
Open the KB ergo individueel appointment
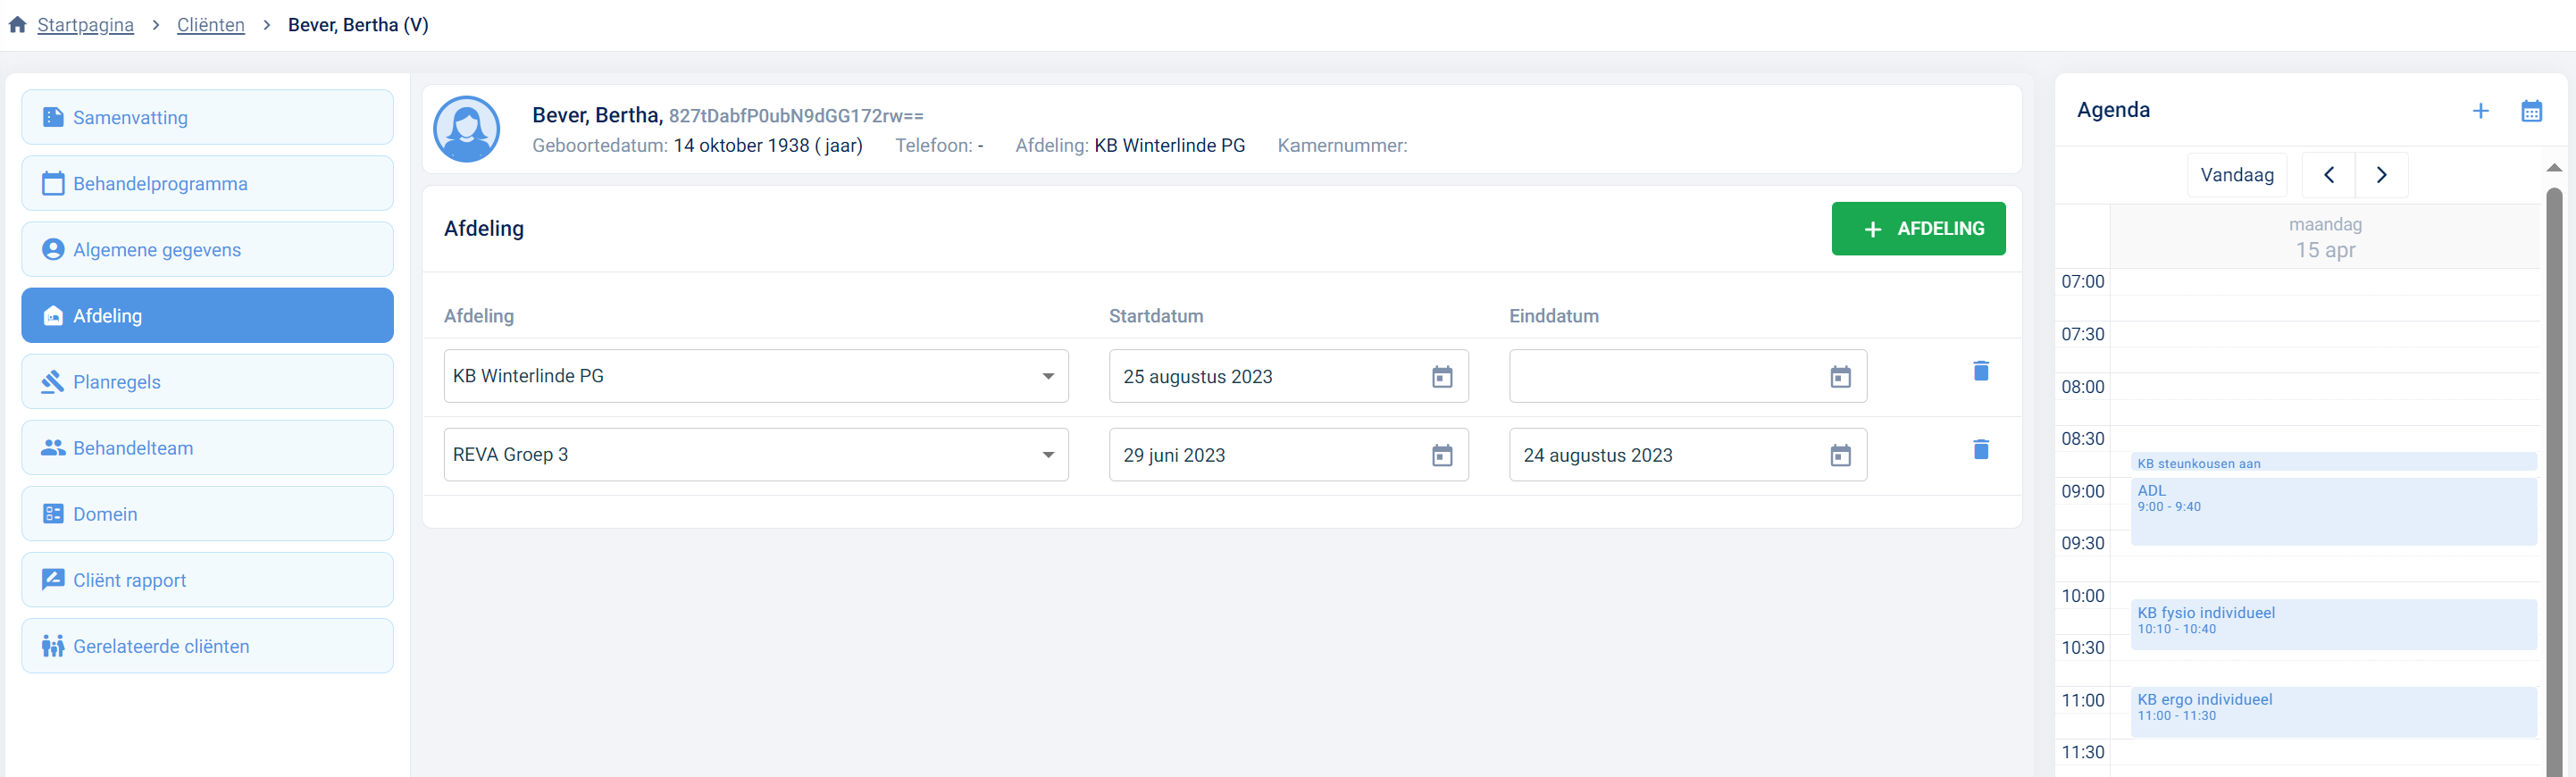[2333, 711]
